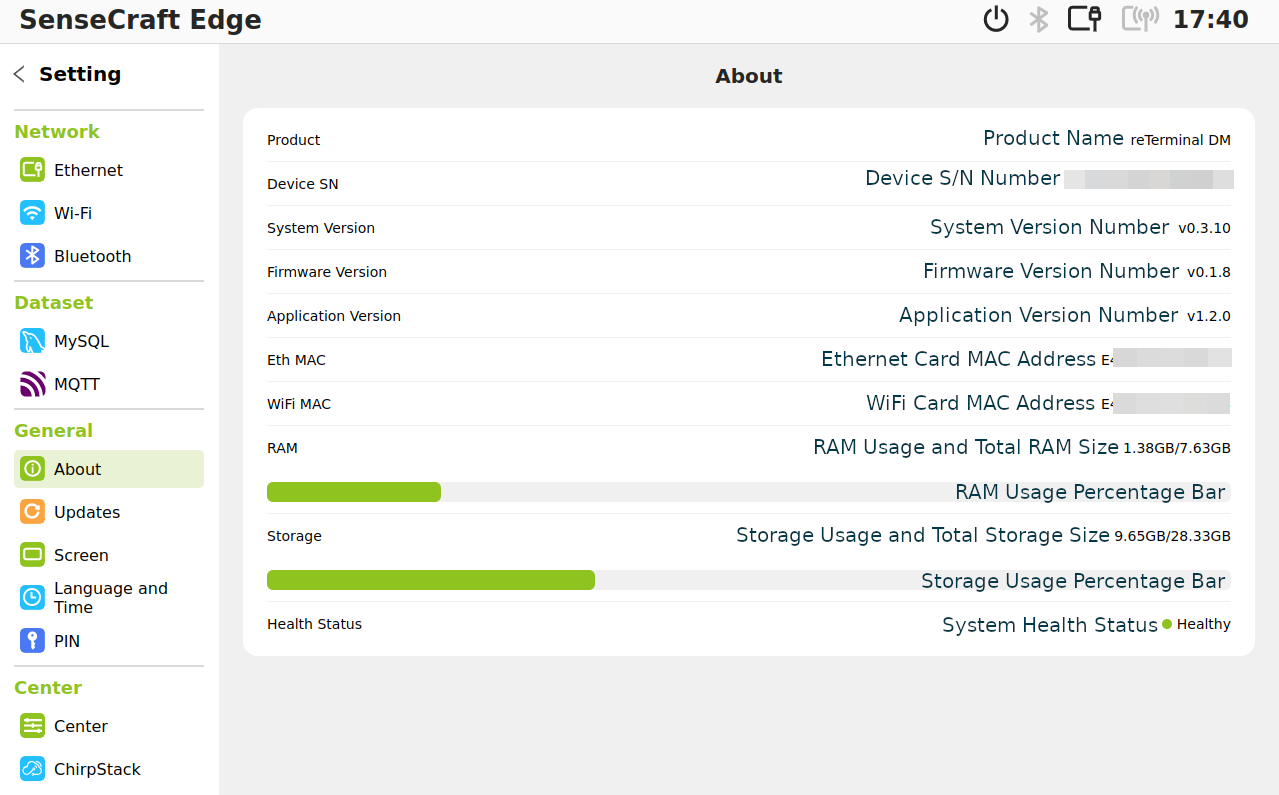This screenshot has height=795, width=1279.
Task: Click the wireless antenna status icon in the top bar
Action: coord(1140,19)
